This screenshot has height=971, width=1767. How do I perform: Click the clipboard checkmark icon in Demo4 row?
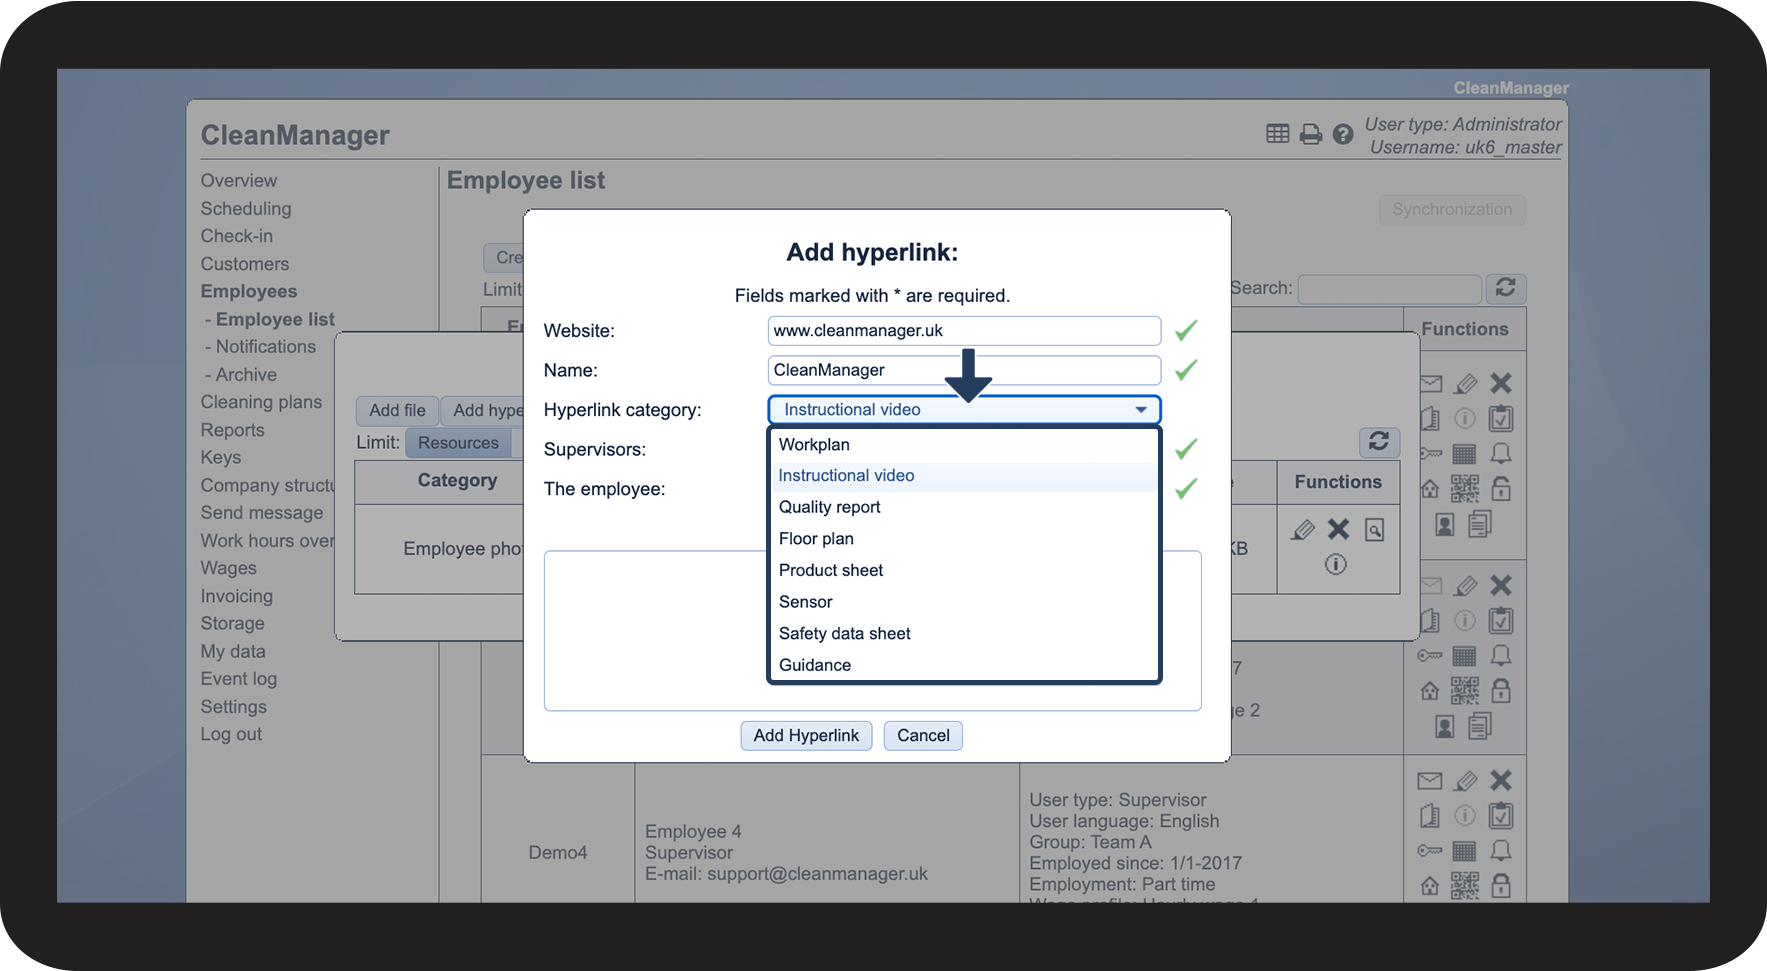pos(1501,816)
